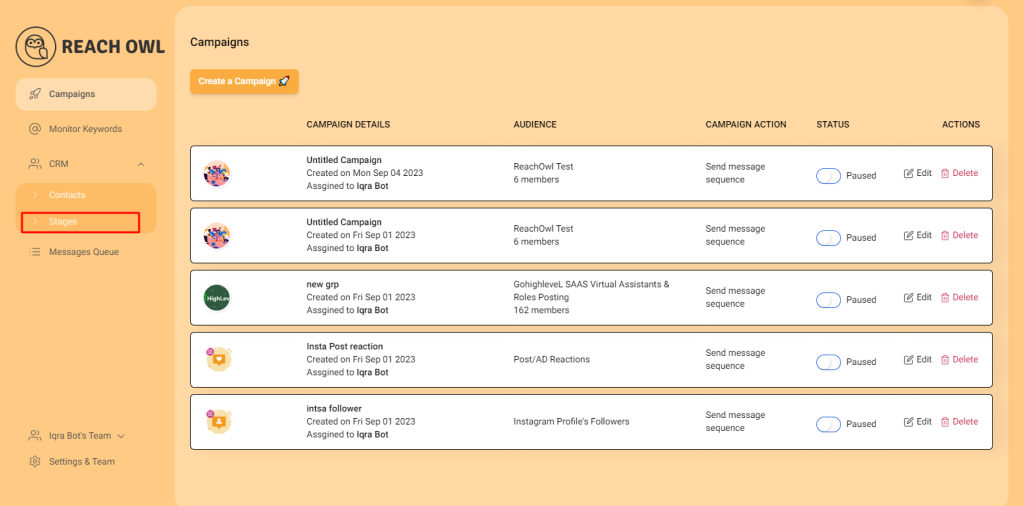Toggle status of first Untitled Campaign

coord(828,176)
